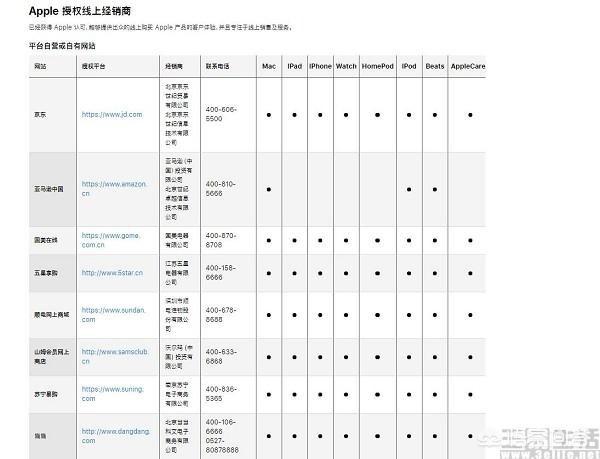Click phone number 400-870-8708
This screenshot has height=459, width=600.
(220, 240)
